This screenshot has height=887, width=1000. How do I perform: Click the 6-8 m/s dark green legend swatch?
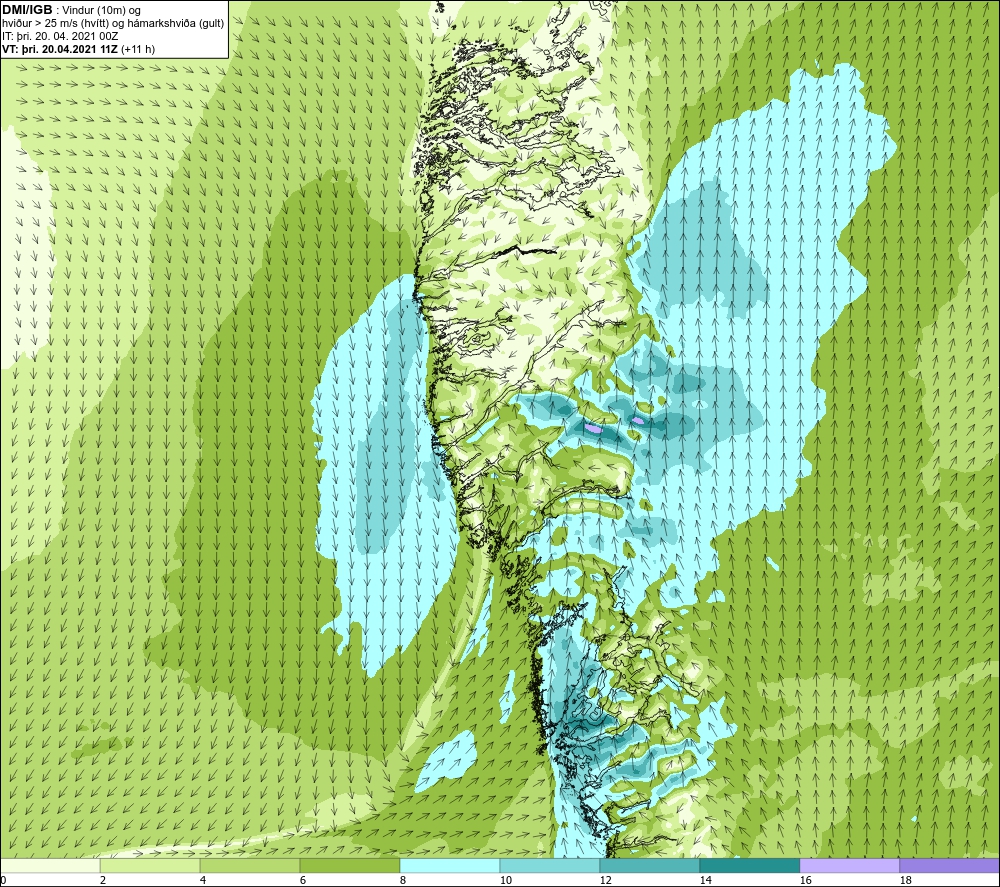click(349, 865)
